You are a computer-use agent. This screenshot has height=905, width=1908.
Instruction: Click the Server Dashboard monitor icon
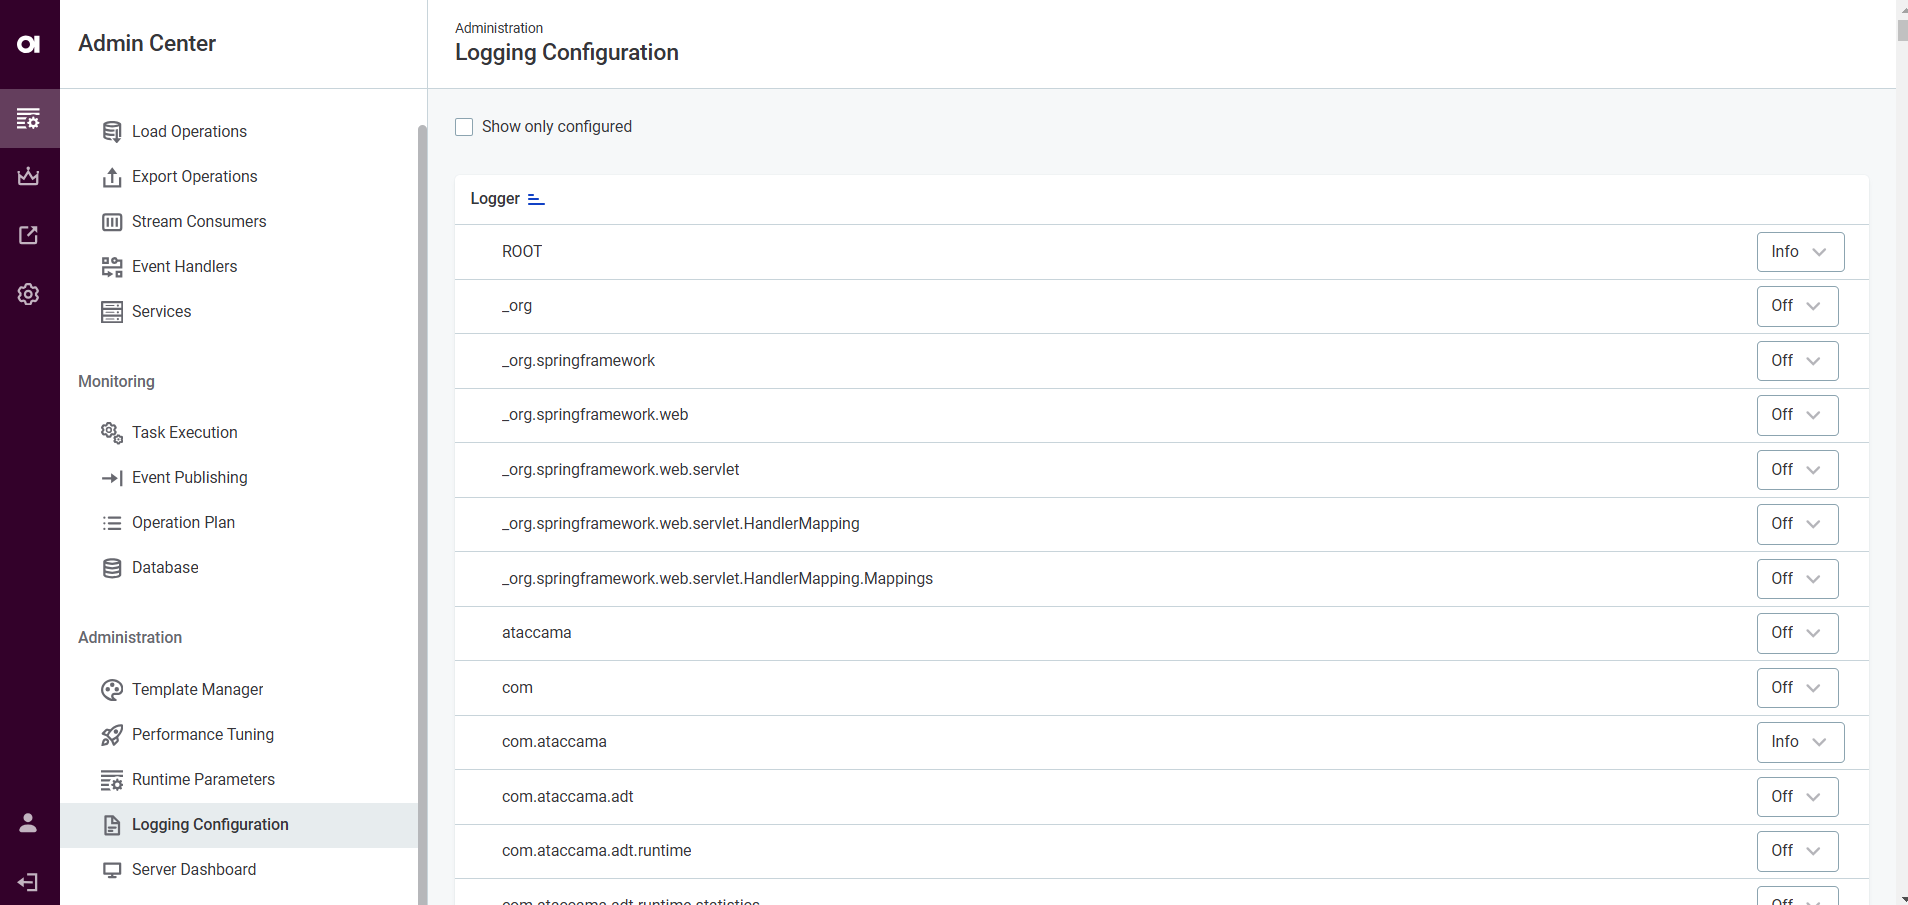point(112,869)
